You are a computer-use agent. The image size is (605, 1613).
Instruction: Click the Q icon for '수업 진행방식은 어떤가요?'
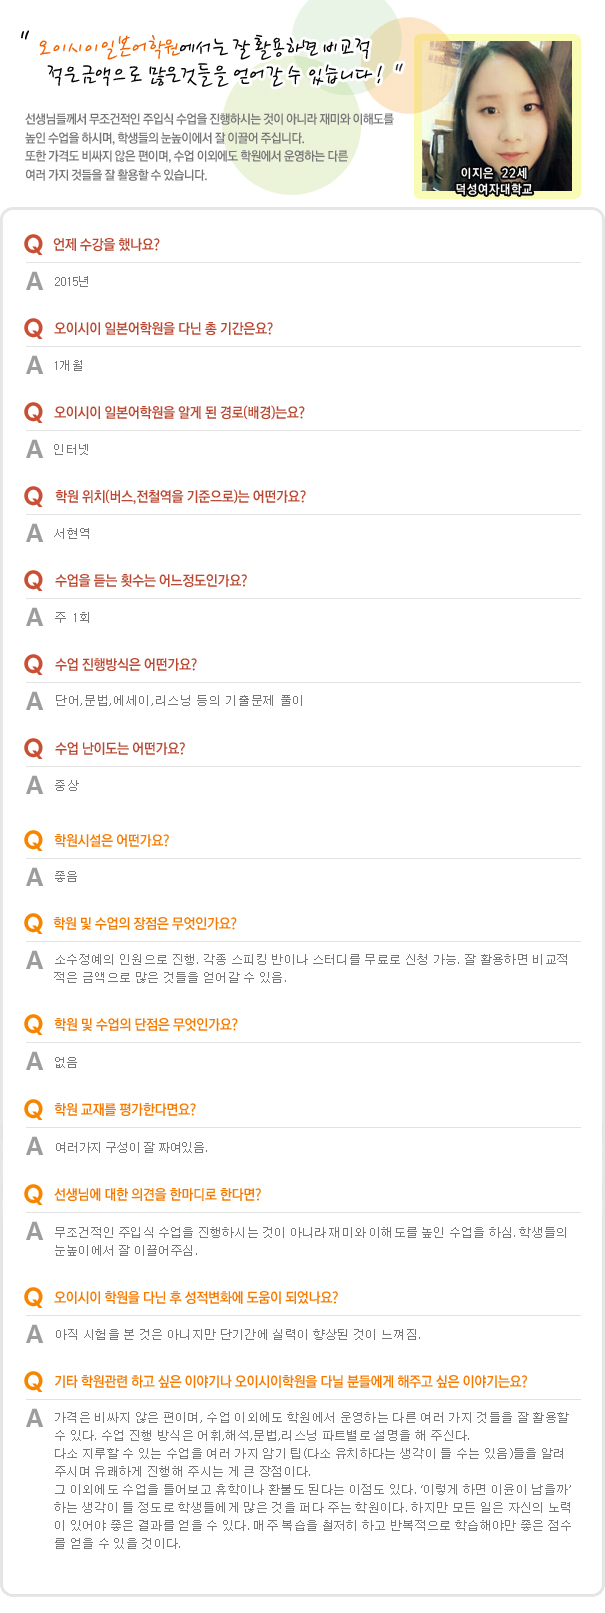click(x=34, y=665)
